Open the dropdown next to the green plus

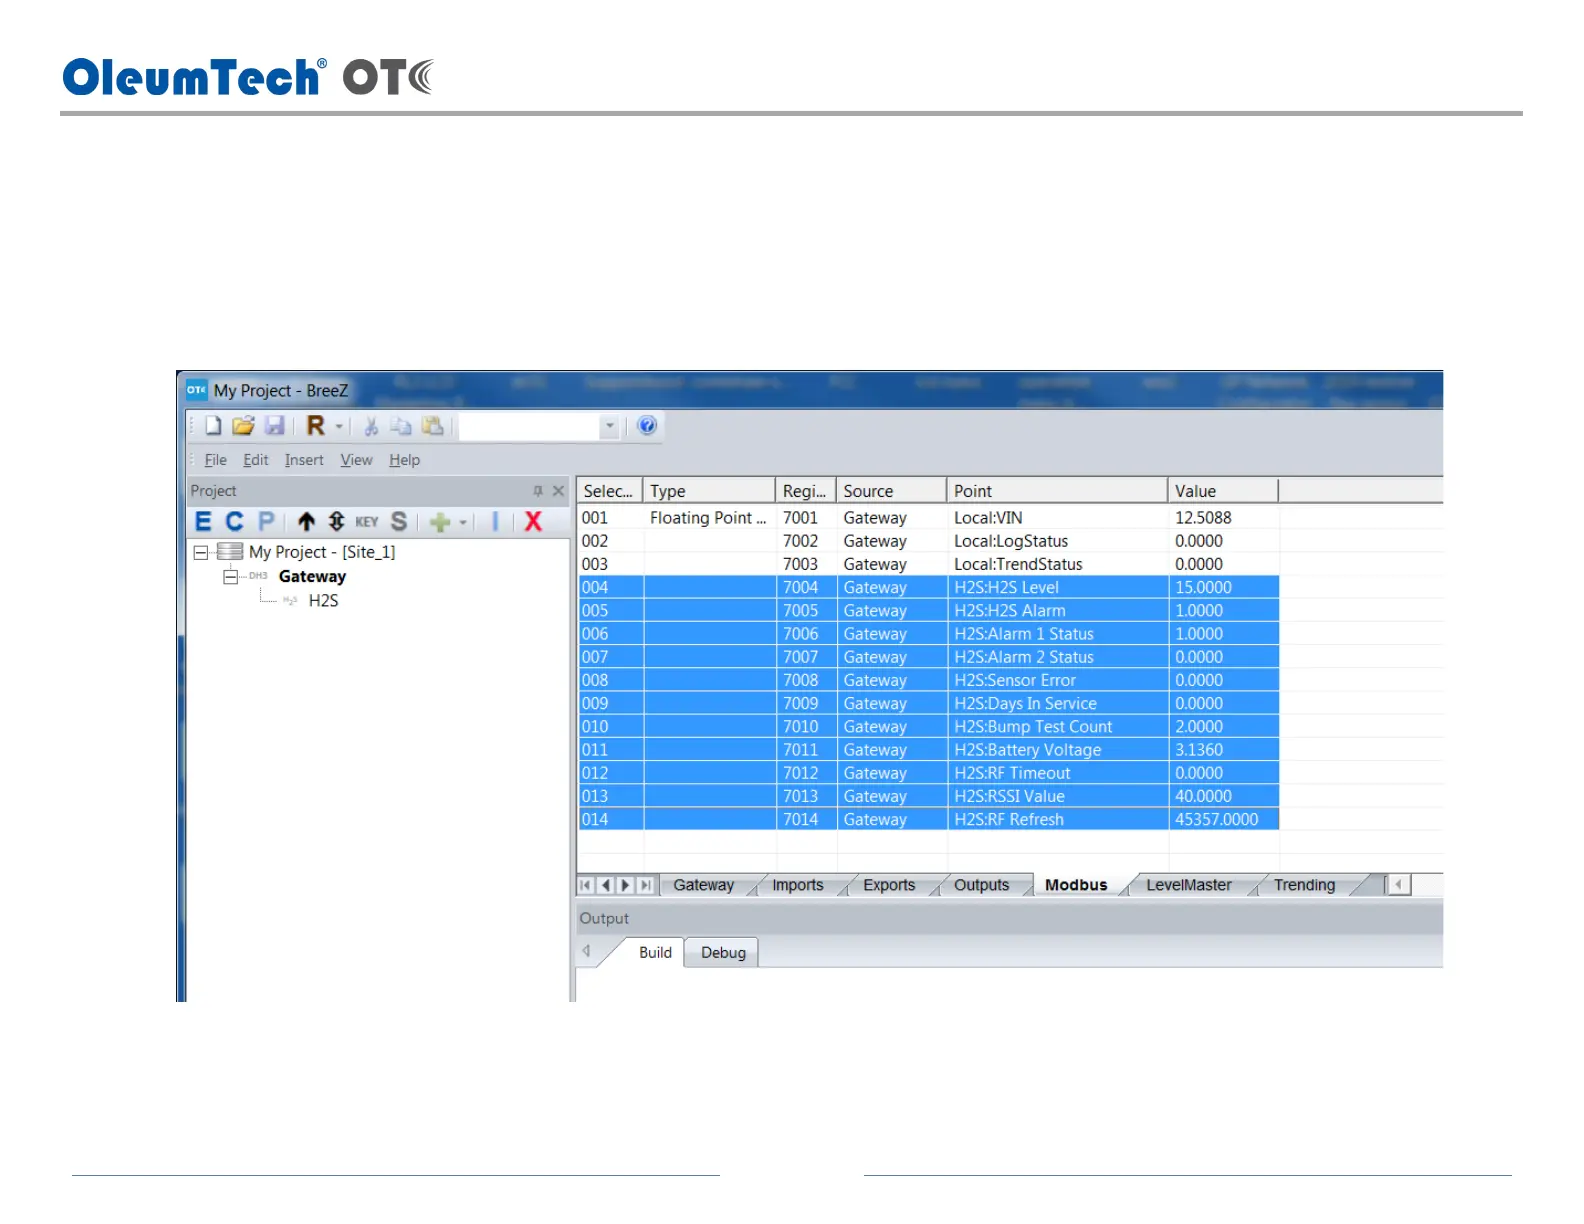coord(463,522)
